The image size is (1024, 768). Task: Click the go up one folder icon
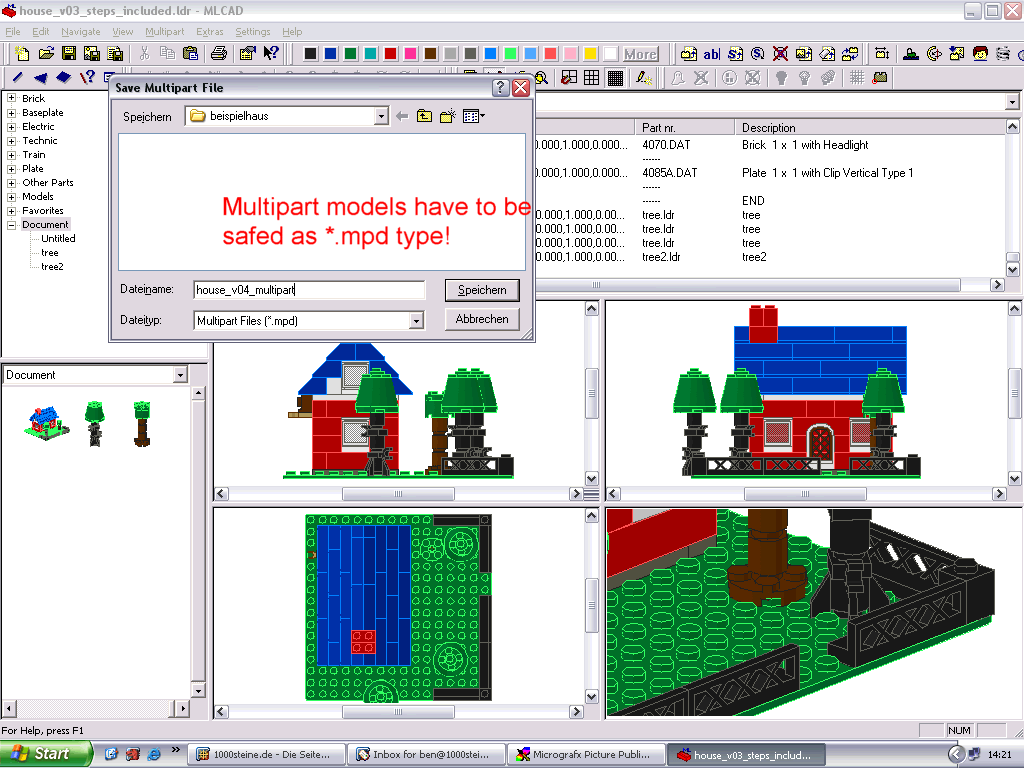[424, 116]
